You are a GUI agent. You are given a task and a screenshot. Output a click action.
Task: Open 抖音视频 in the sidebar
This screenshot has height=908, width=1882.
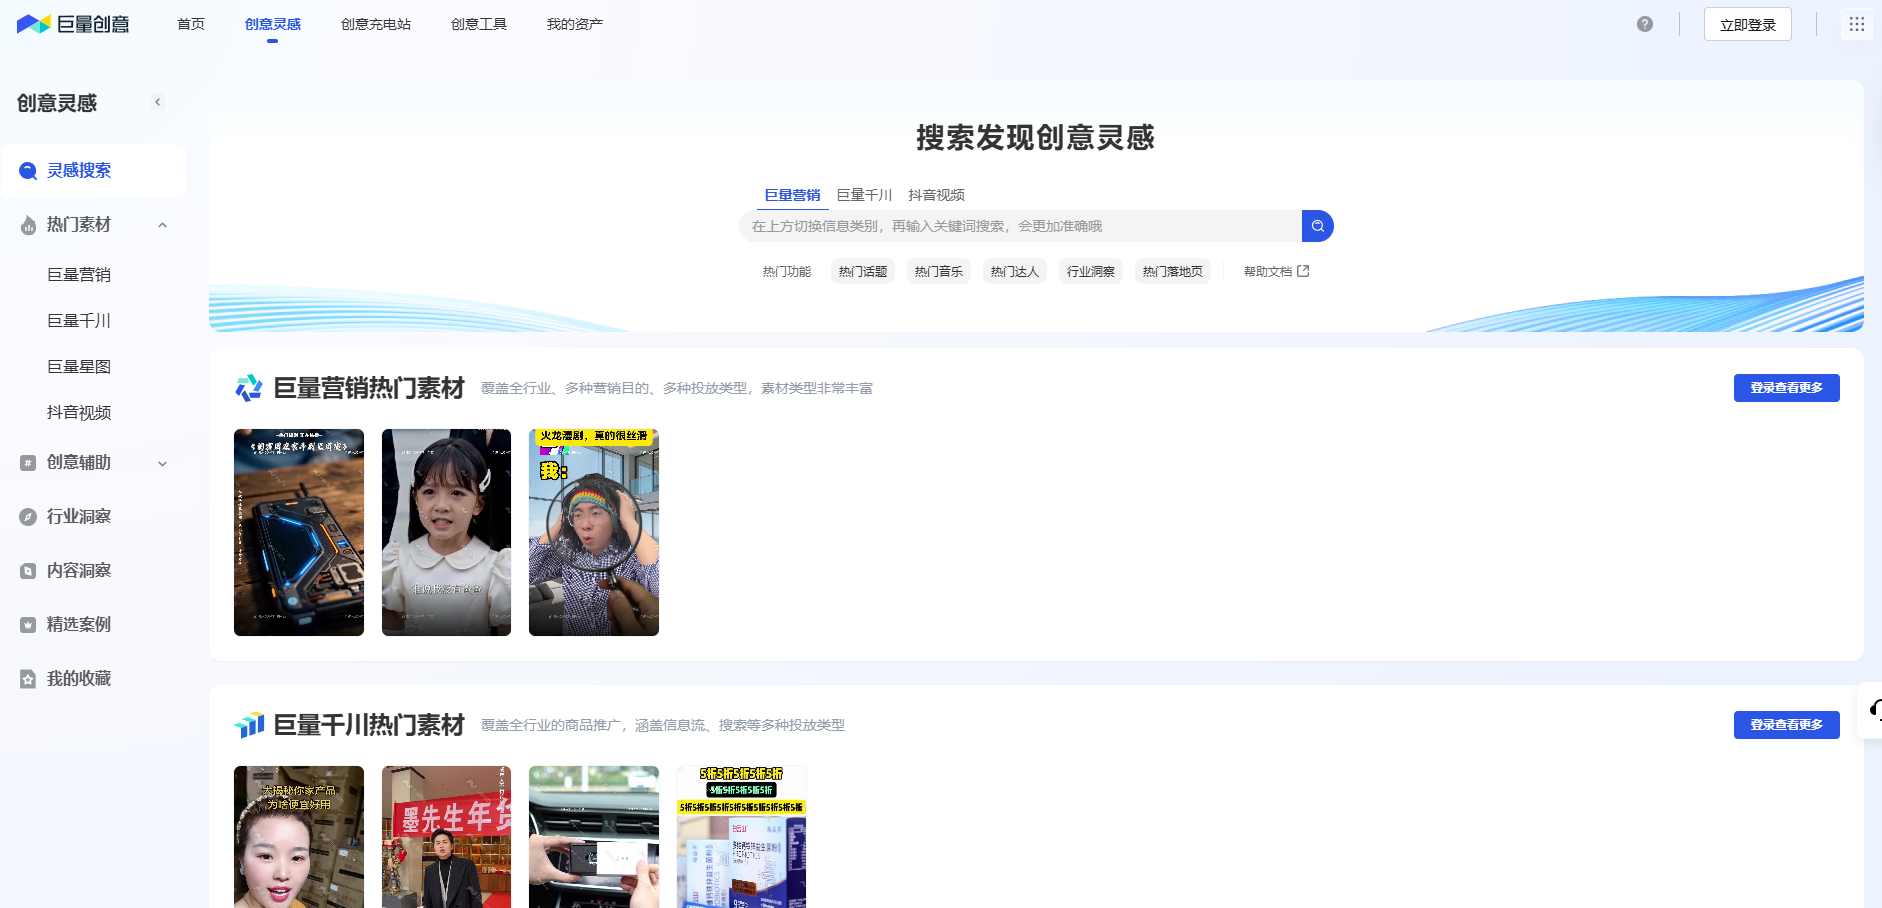tap(79, 413)
